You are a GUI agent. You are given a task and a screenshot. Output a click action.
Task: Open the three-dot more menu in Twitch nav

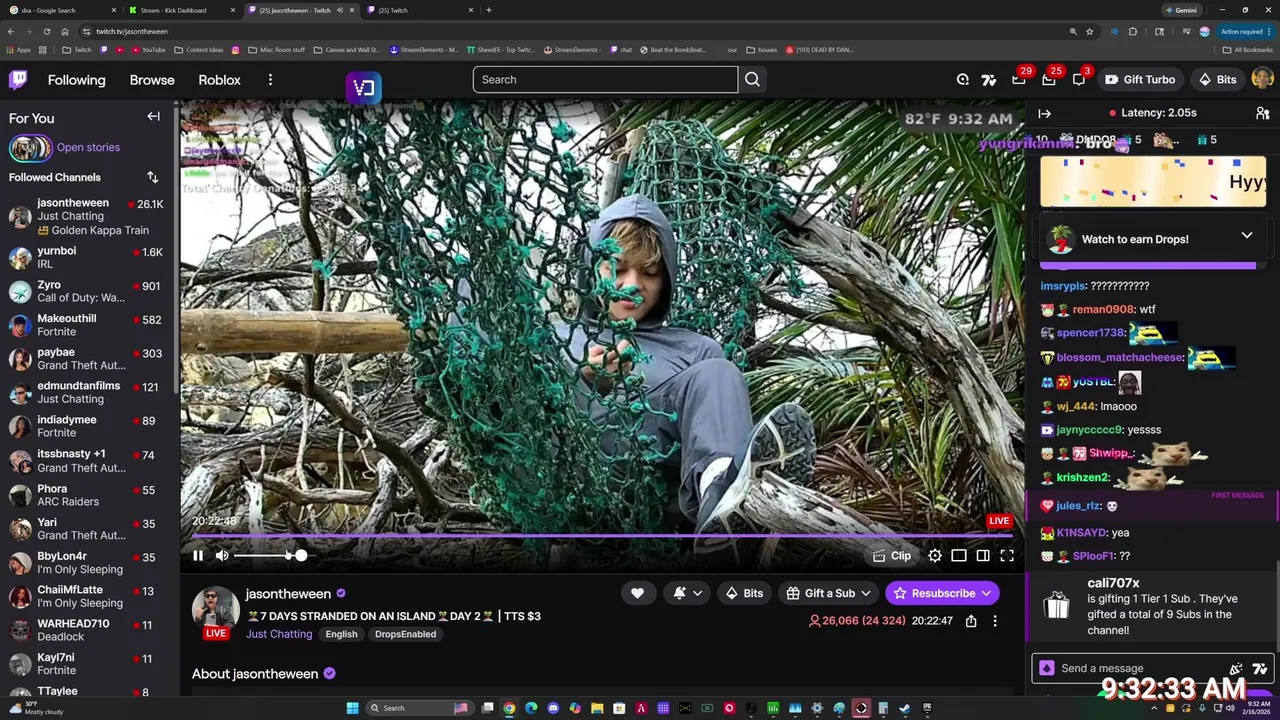tap(270, 80)
